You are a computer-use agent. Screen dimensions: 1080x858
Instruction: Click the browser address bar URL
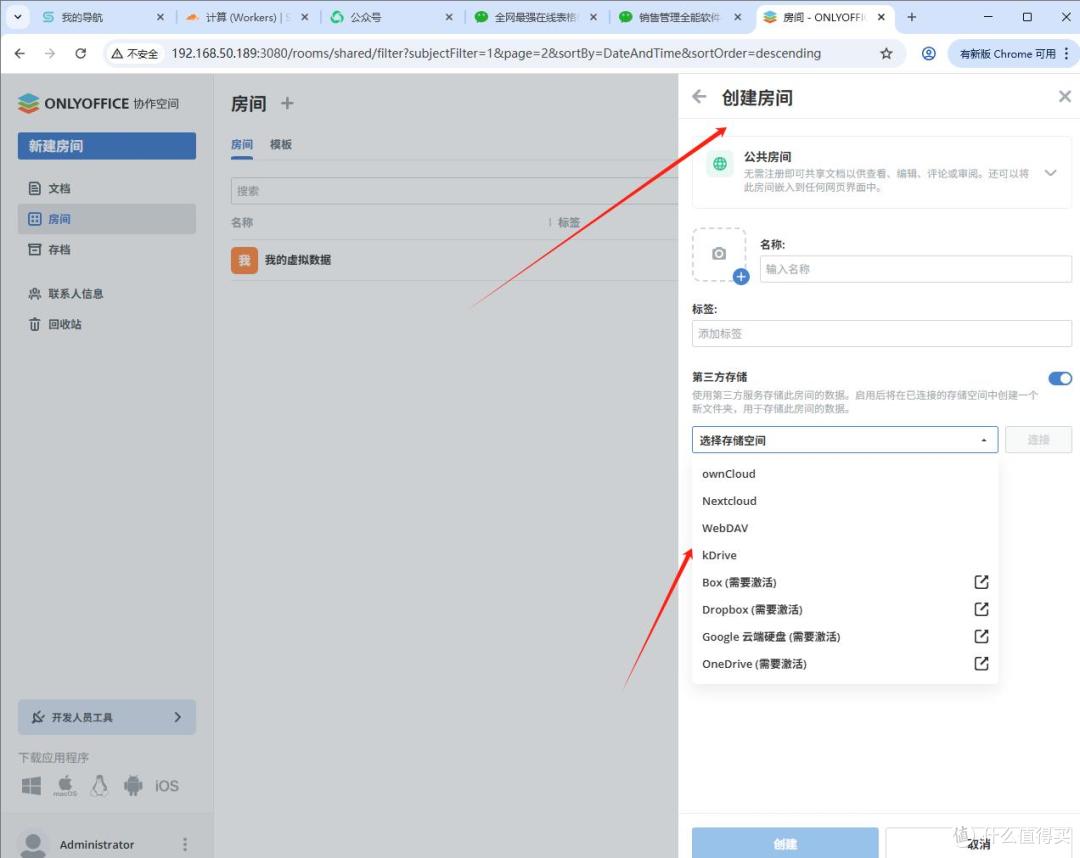point(496,54)
